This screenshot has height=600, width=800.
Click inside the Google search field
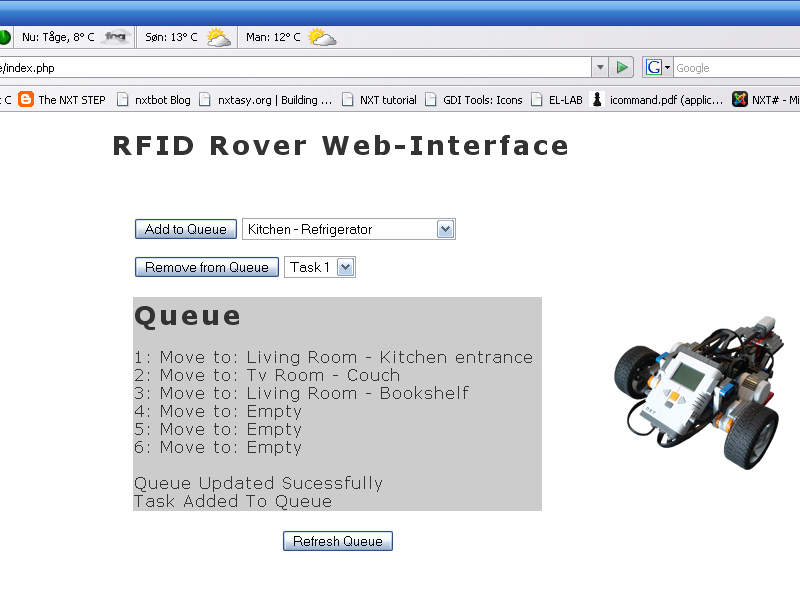point(737,68)
